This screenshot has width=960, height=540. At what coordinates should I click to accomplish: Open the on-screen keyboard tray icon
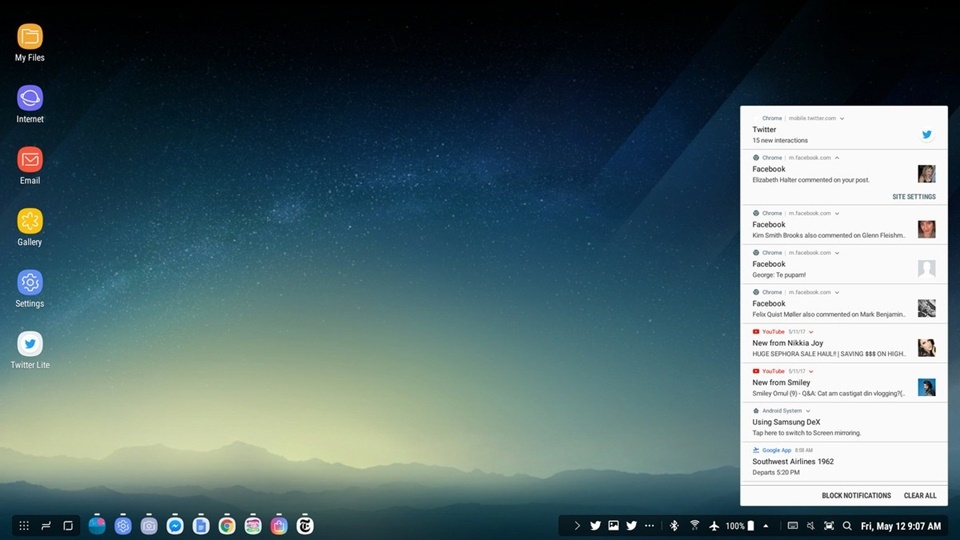click(792, 525)
